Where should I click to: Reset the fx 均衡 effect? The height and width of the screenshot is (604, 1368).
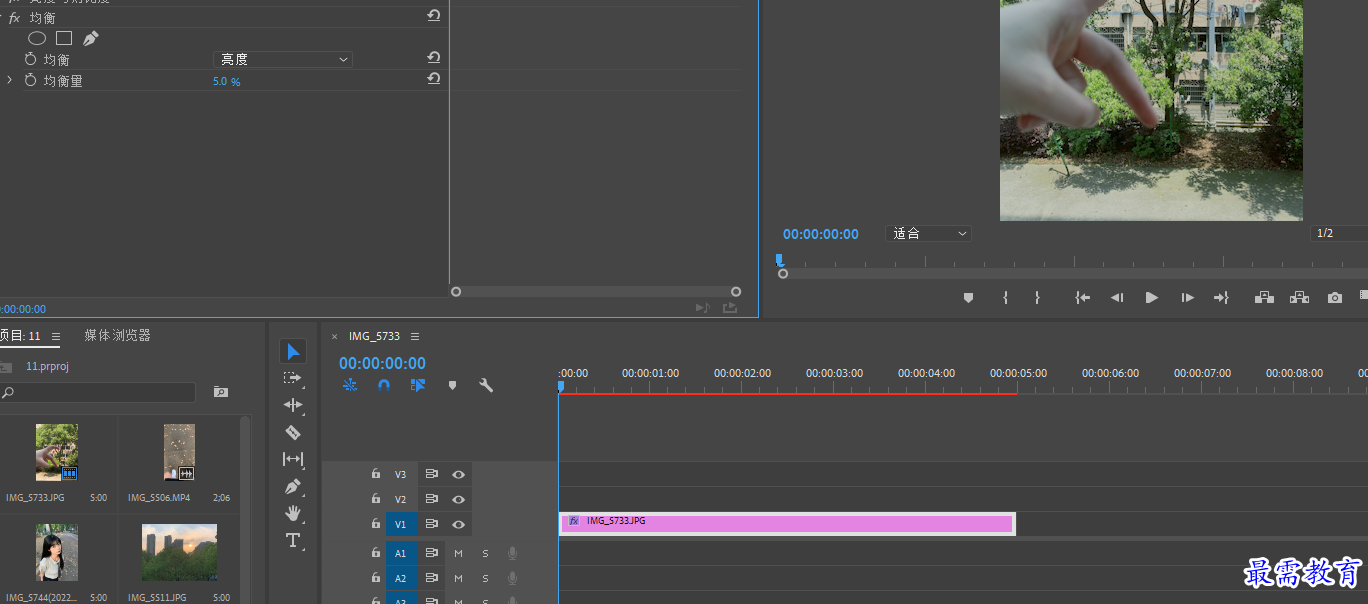[x=433, y=16]
